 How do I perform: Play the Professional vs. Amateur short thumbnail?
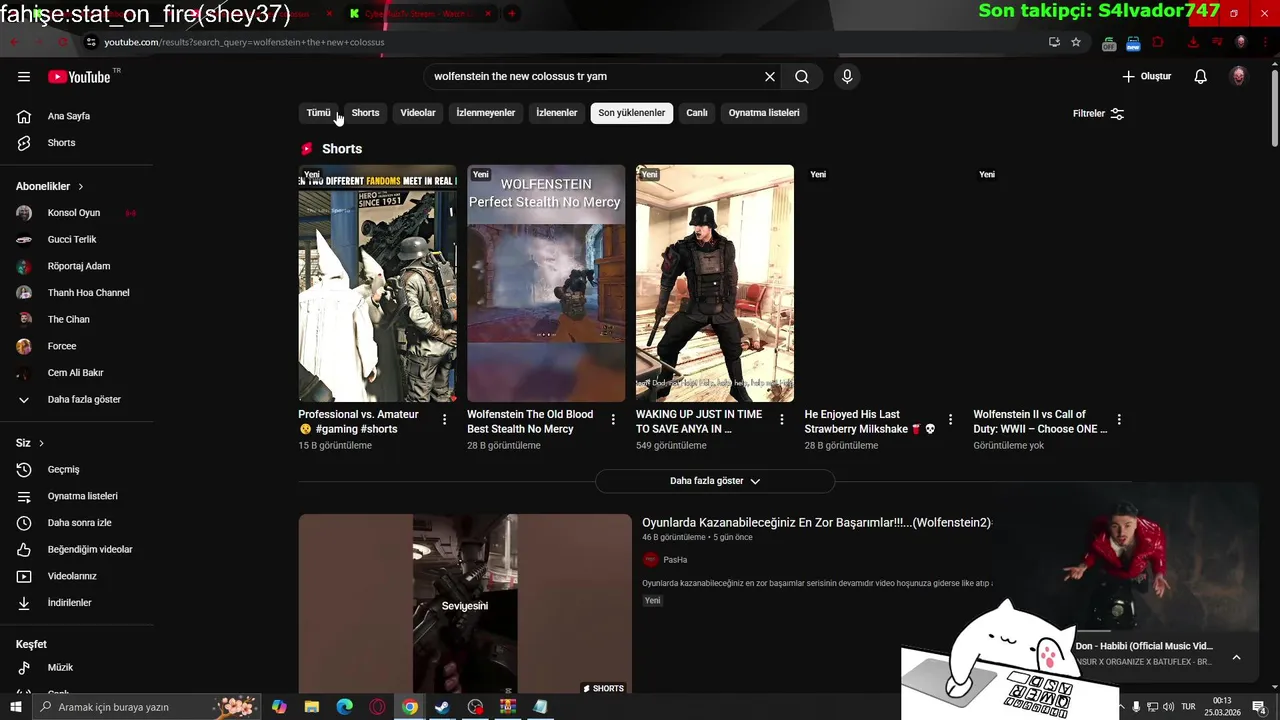[x=377, y=283]
